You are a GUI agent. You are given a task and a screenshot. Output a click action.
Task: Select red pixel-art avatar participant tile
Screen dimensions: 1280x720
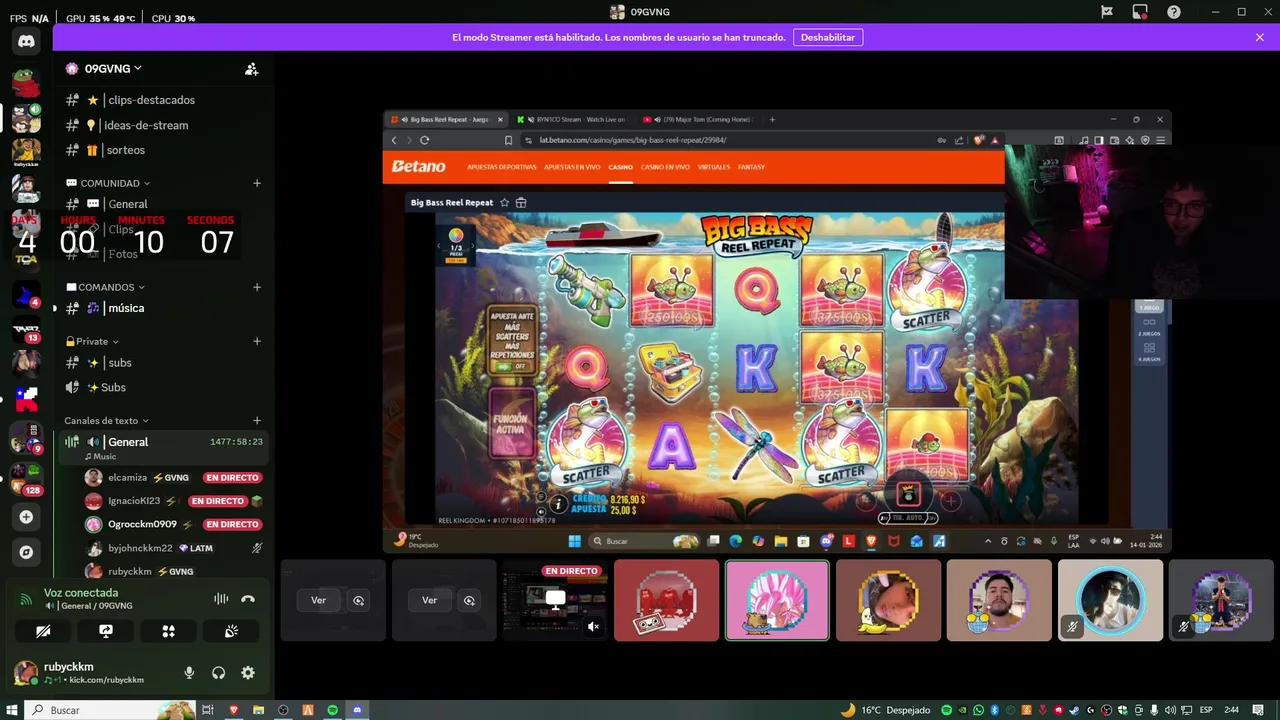666,600
